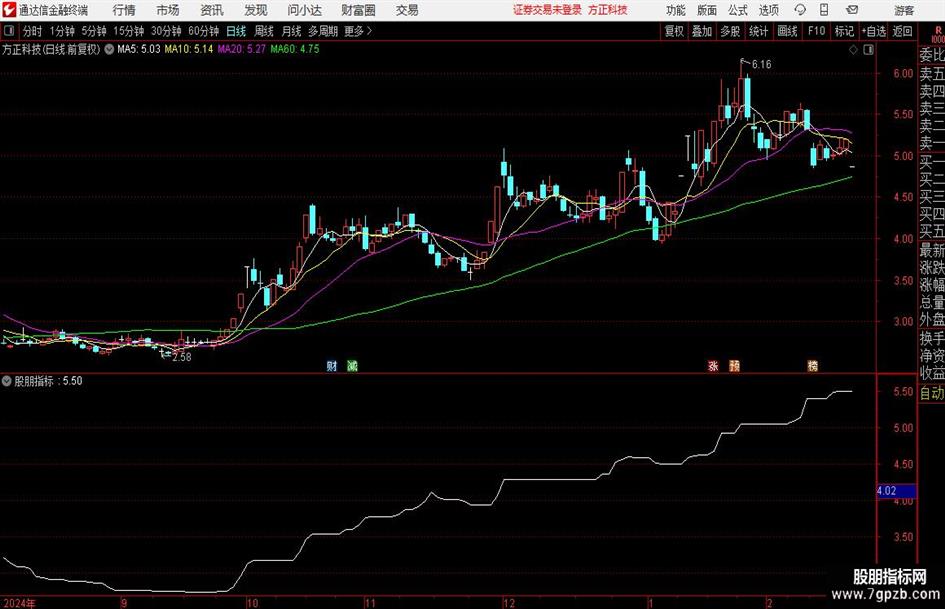This screenshot has width=945, height=609.
Task: Expand the 更多 periods chevron
Action: click(369, 31)
